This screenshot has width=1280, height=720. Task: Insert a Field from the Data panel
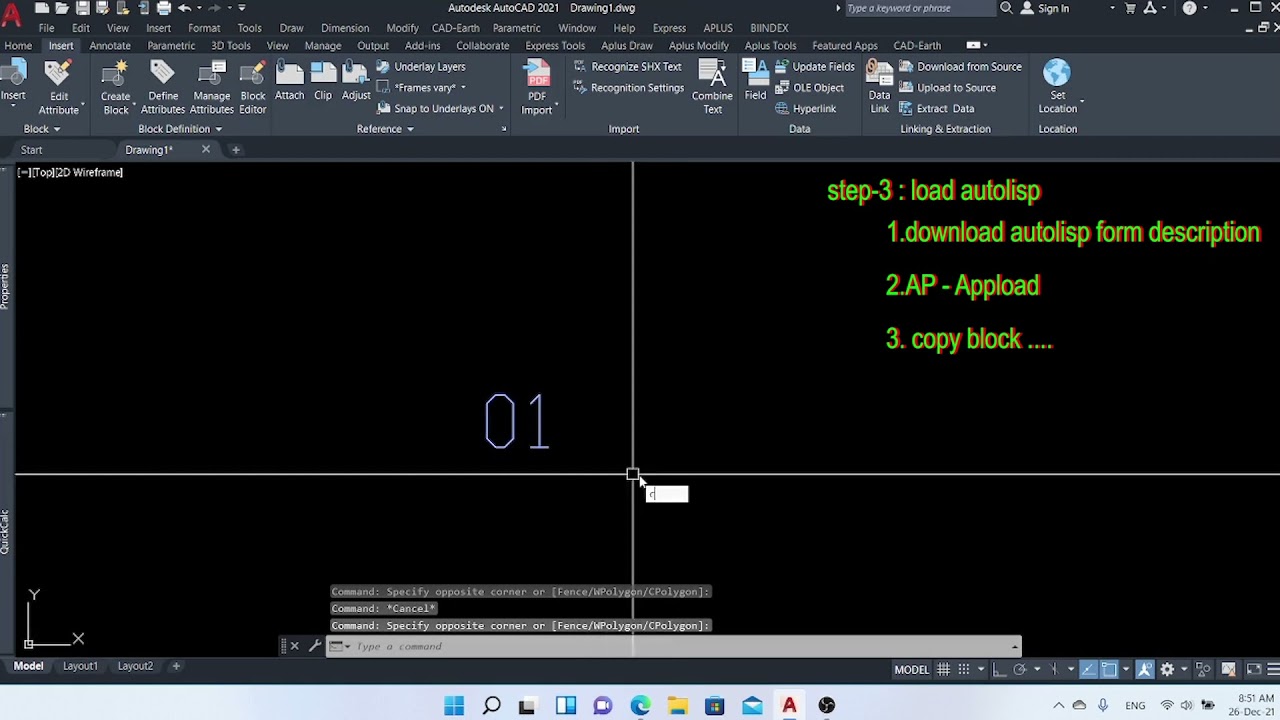tap(755, 81)
